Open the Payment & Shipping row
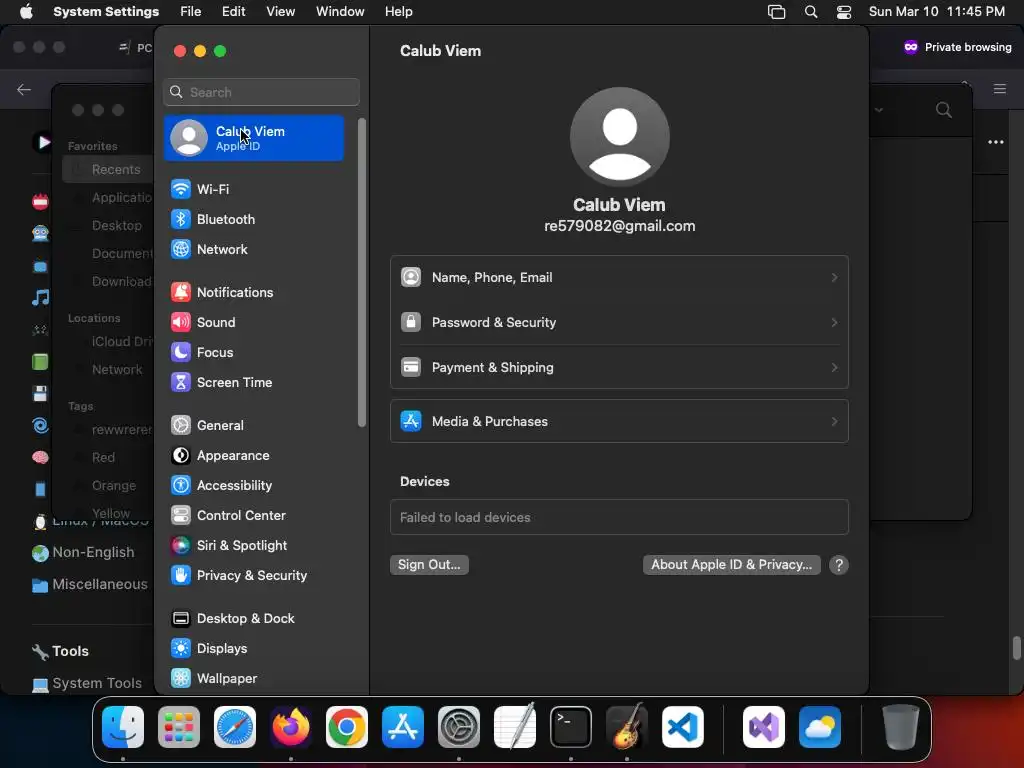Viewport: 1024px width, 768px height. [x=619, y=368]
